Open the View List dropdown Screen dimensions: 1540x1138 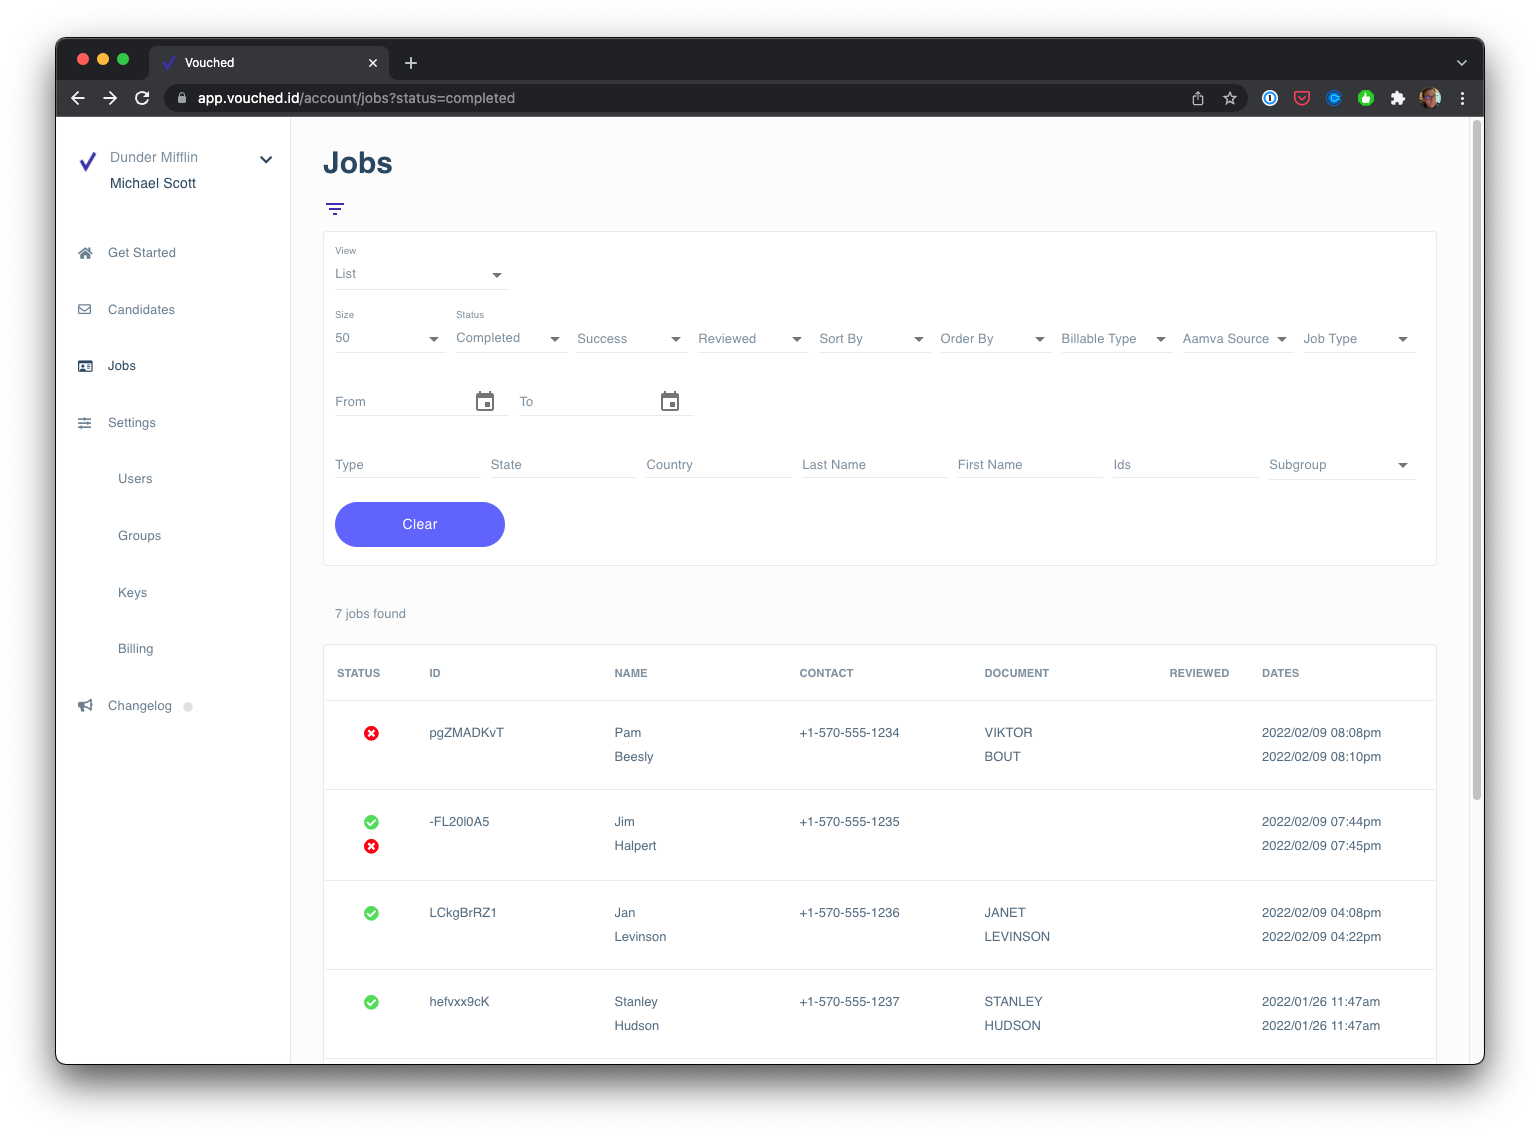pyautogui.click(x=421, y=274)
